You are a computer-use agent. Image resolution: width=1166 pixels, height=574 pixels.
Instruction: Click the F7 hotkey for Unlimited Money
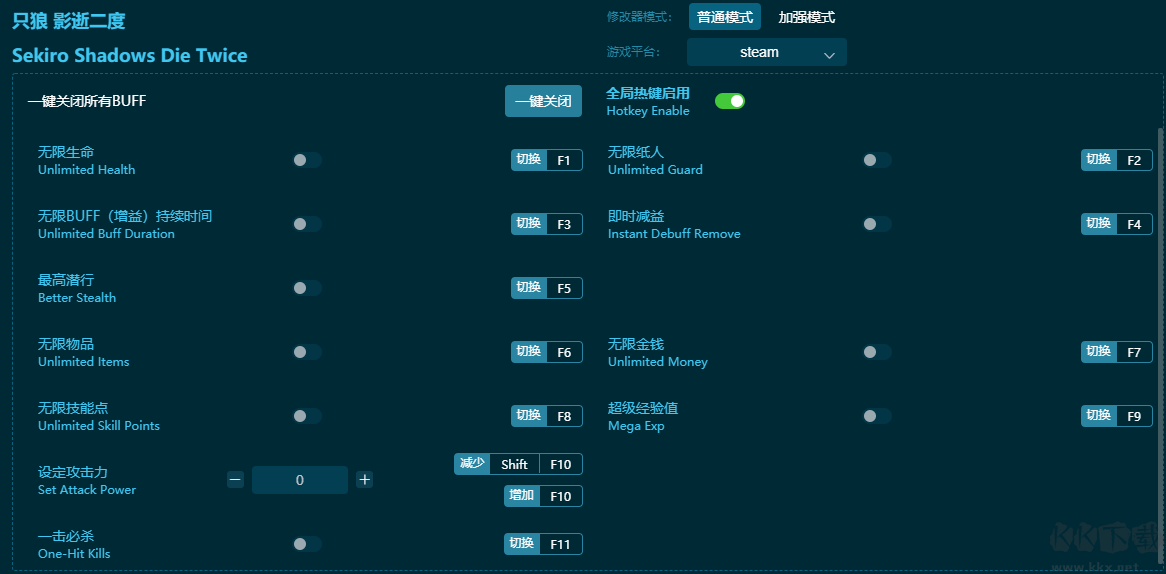pyautogui.click(x=1117, y=352)
